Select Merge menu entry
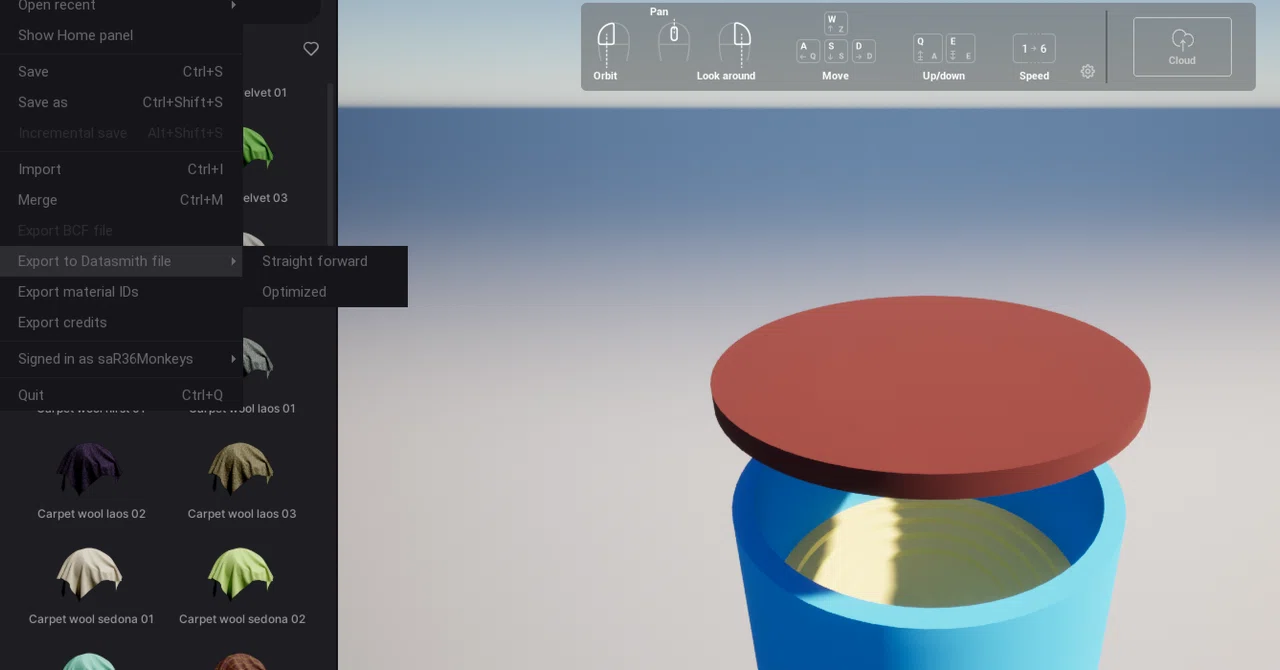 tap(121, 200)
